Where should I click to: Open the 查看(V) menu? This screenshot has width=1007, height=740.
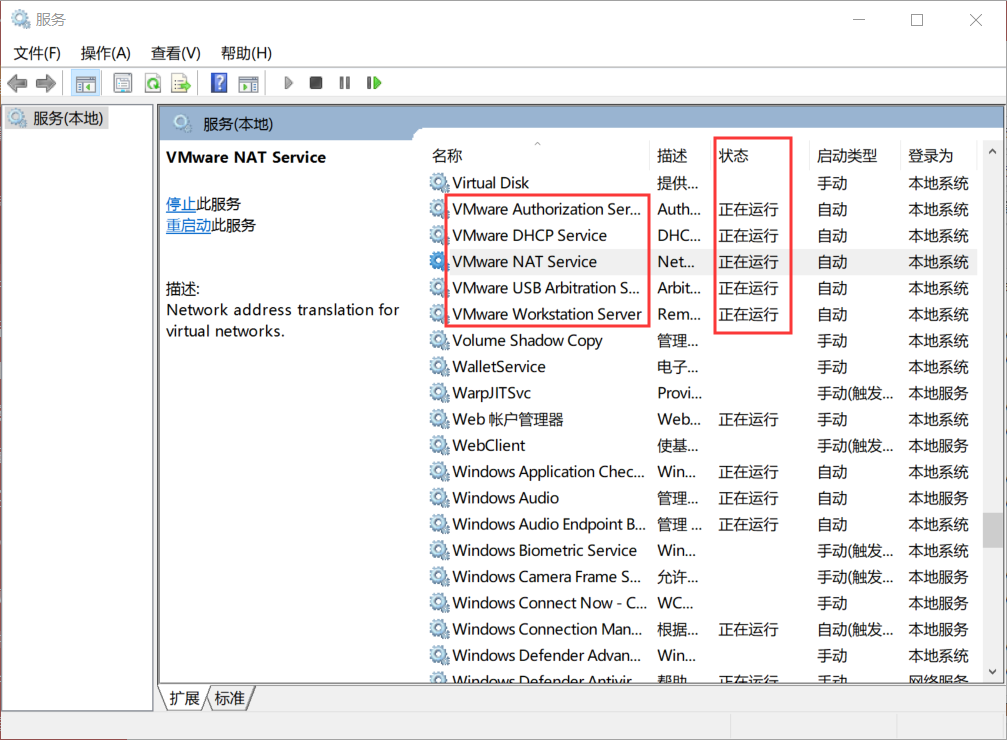point(175,53)
